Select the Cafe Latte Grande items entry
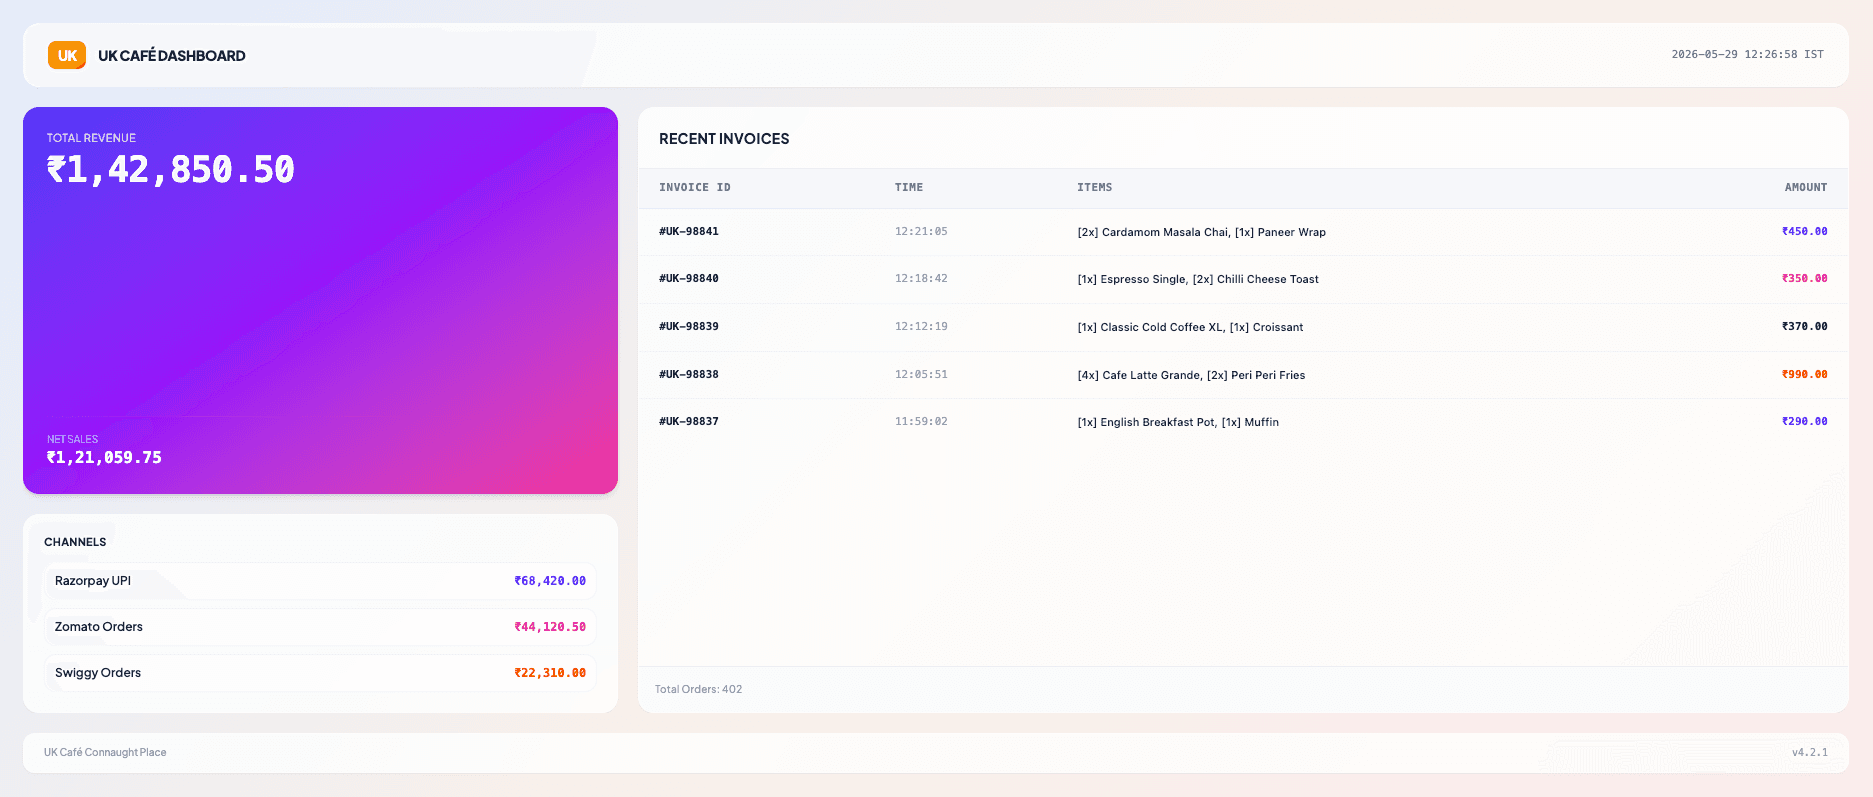The height and width of the screenshot is (797, 1873). tap(1191, 375)
